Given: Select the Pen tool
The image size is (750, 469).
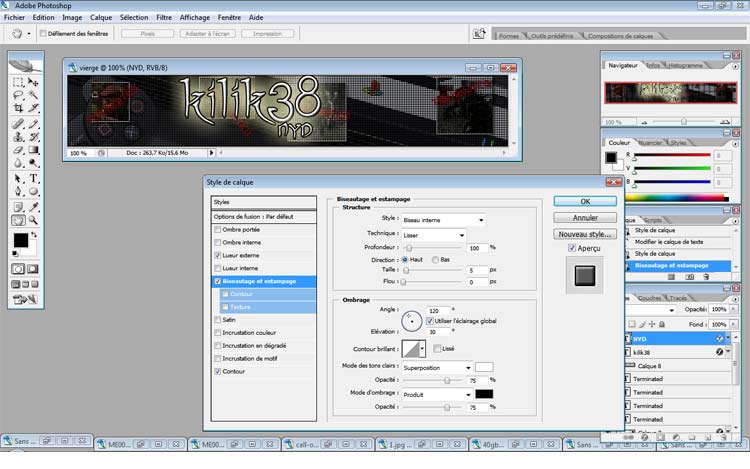Looking at the screenshot, I should (18, 192).
